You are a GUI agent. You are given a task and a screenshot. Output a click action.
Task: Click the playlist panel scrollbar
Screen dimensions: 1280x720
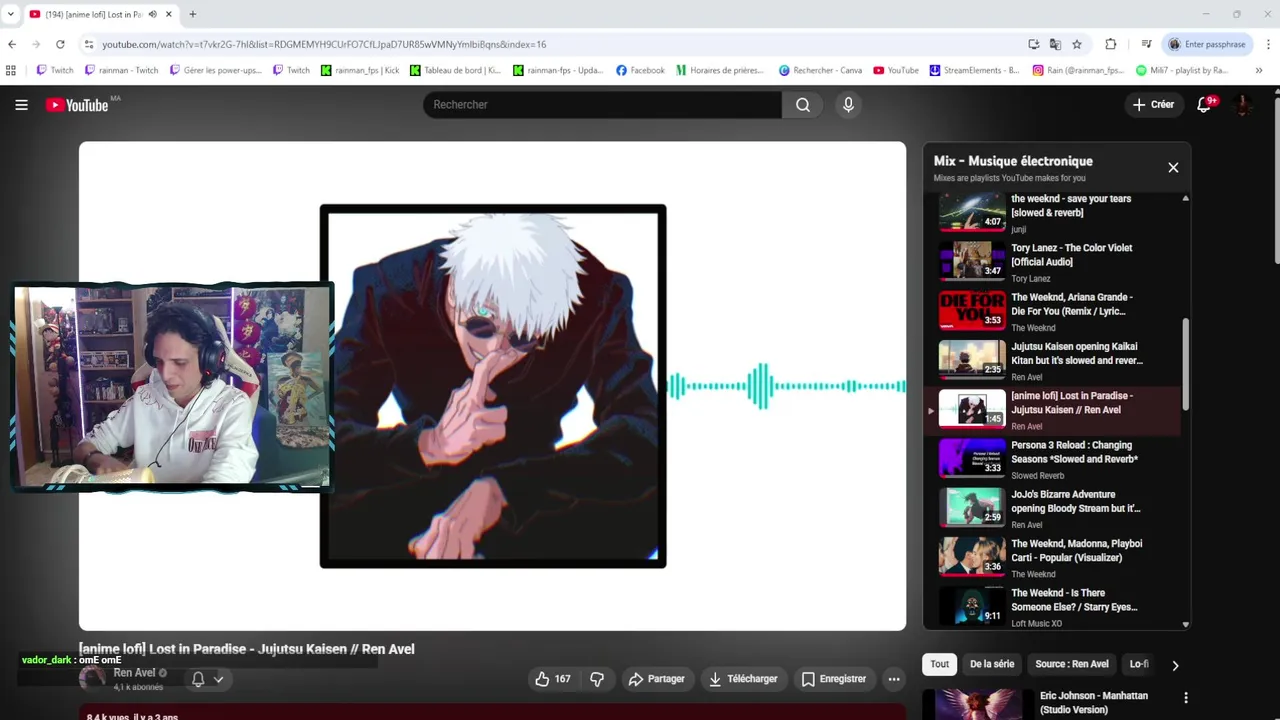(1186, 363)
